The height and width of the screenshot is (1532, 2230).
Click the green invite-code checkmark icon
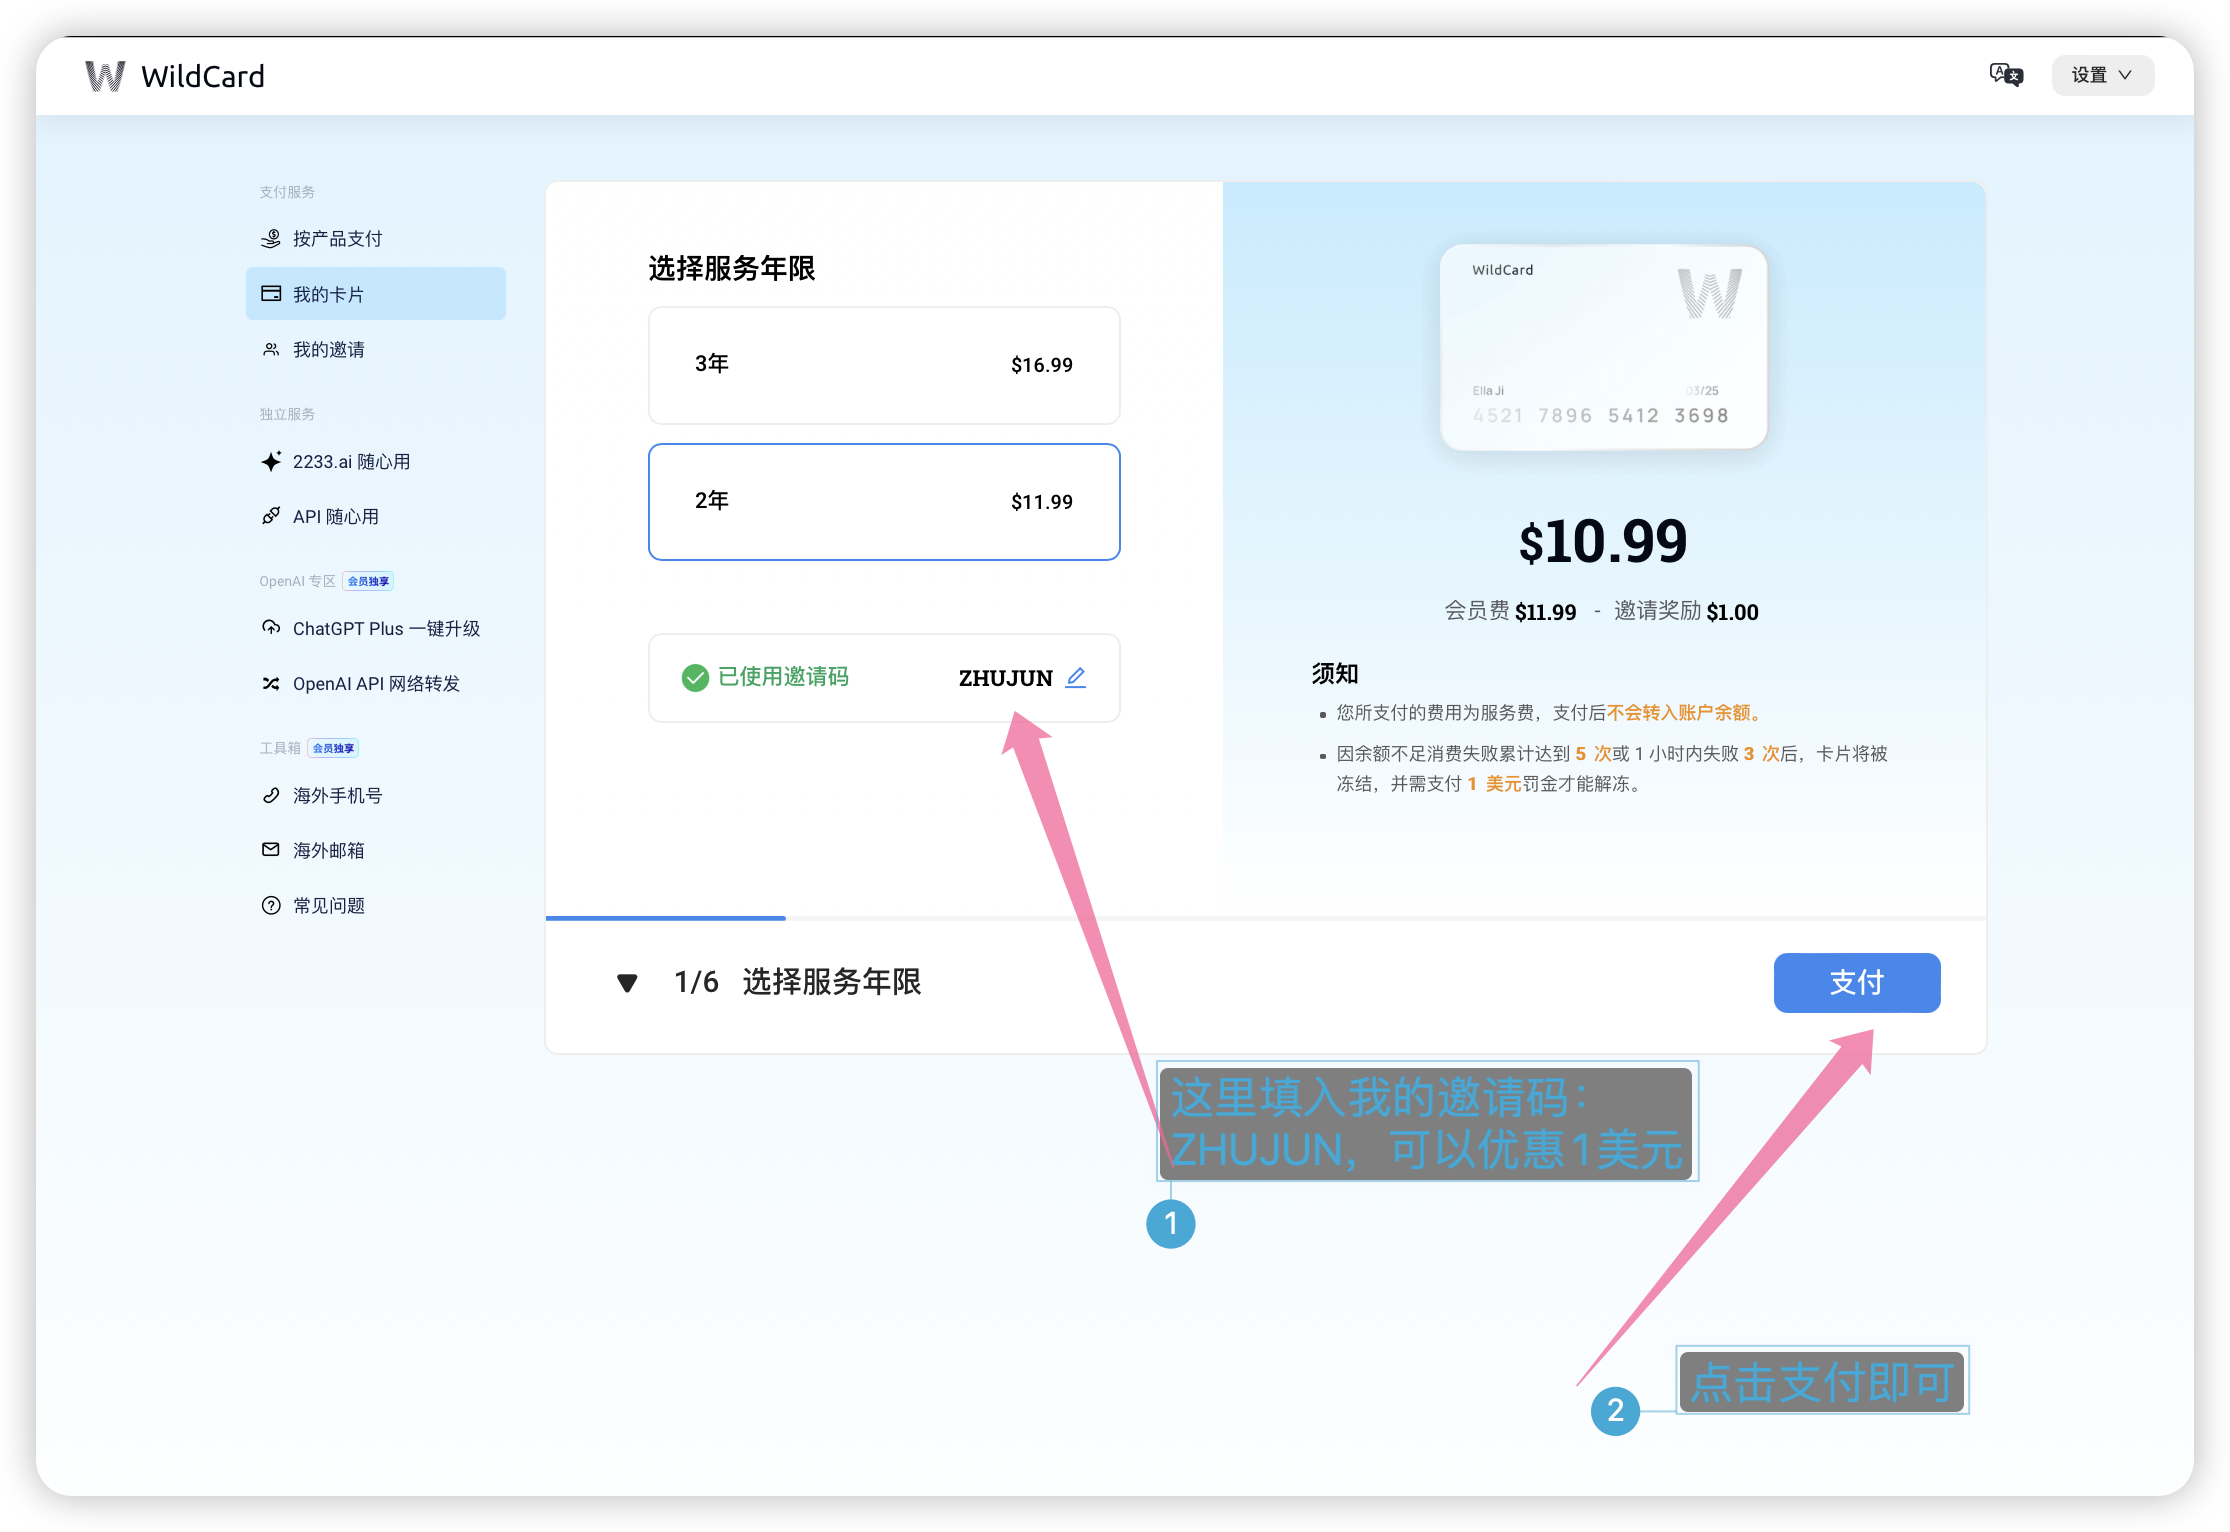click(x=695, y=677)
